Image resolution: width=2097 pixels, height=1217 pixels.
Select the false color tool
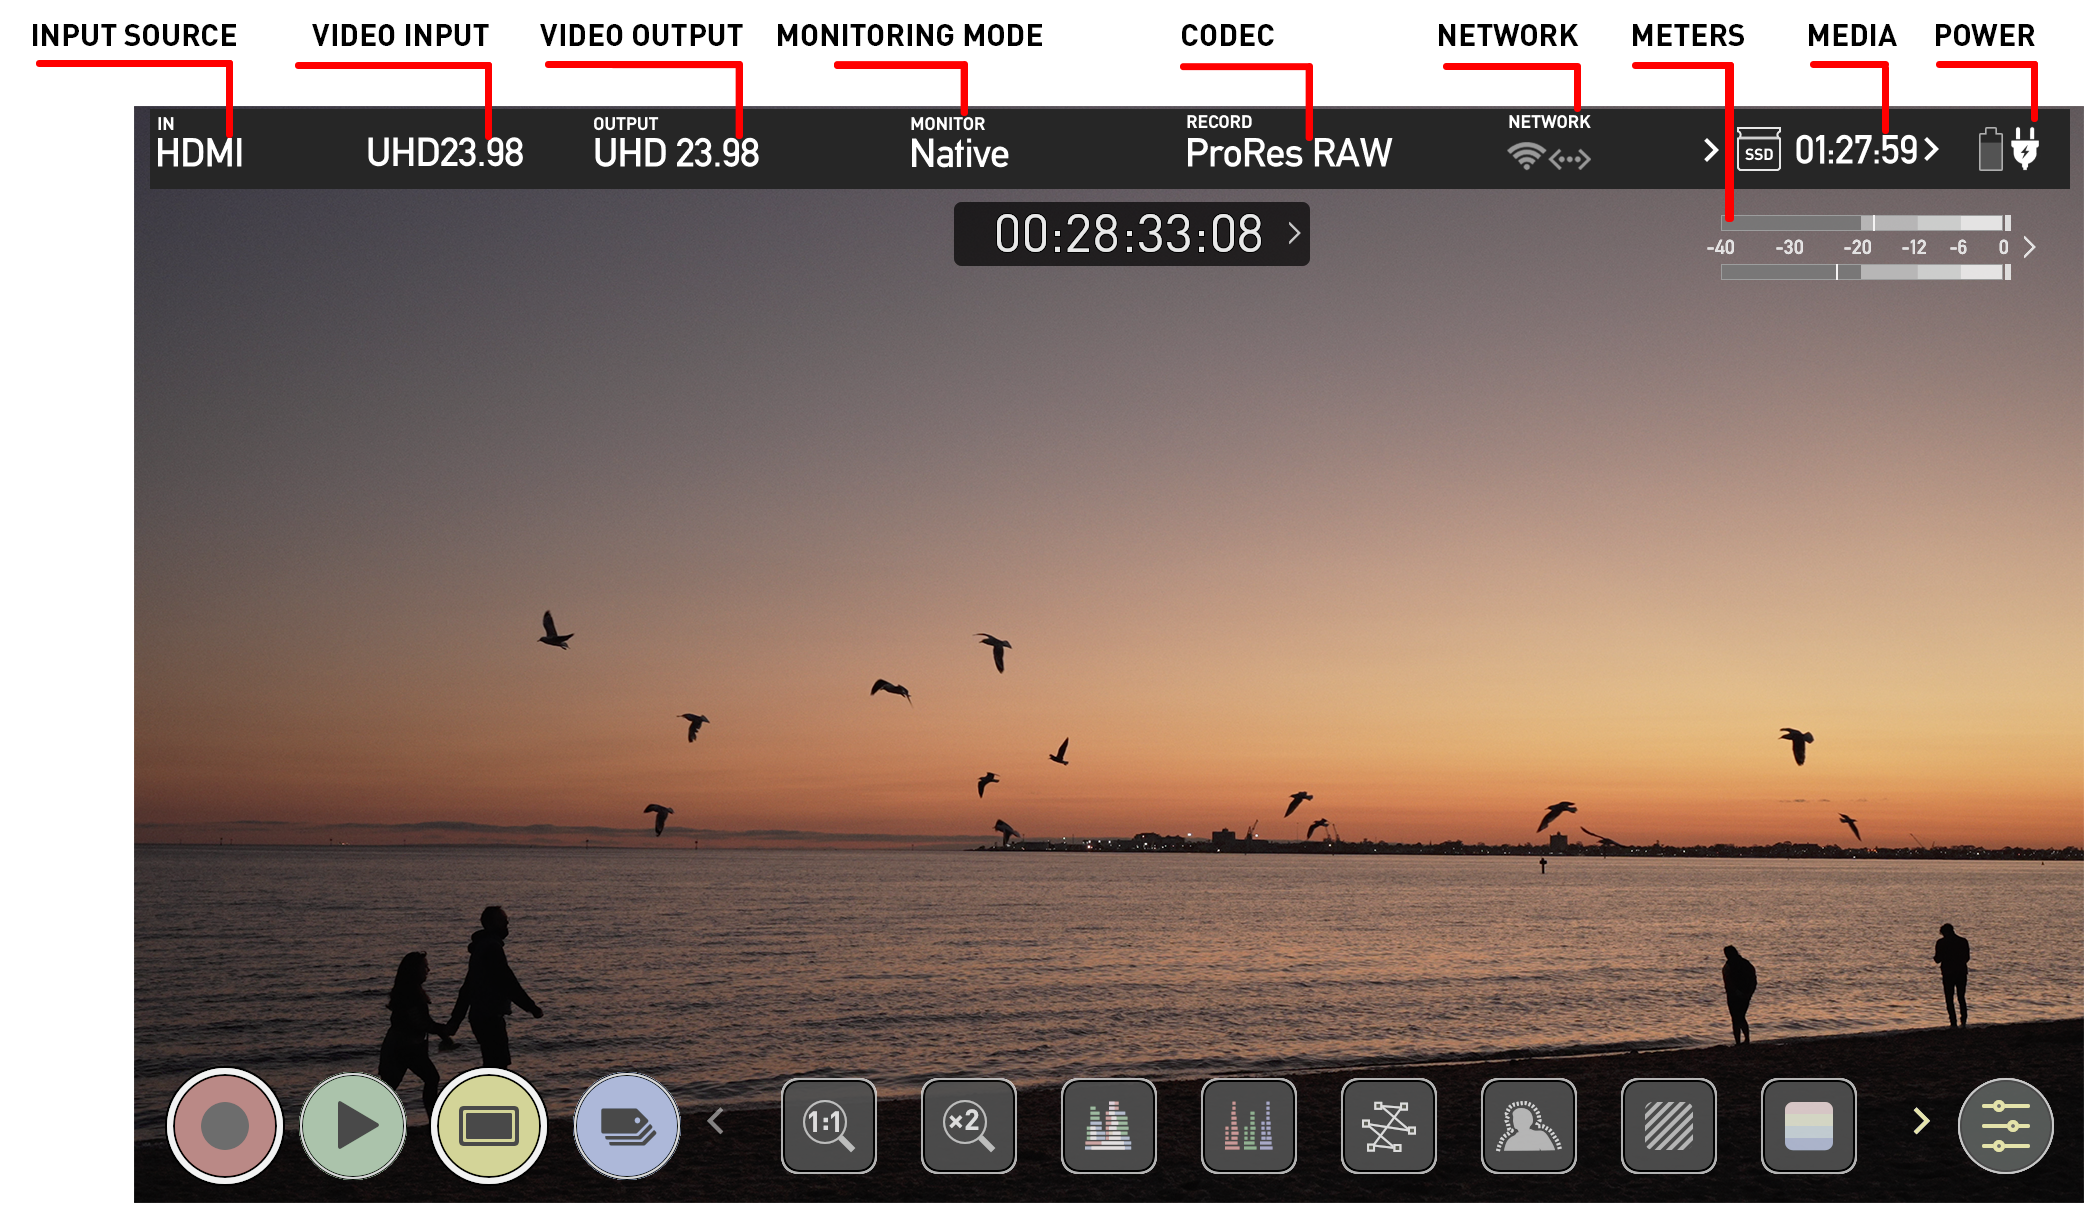(1808, 1126)
